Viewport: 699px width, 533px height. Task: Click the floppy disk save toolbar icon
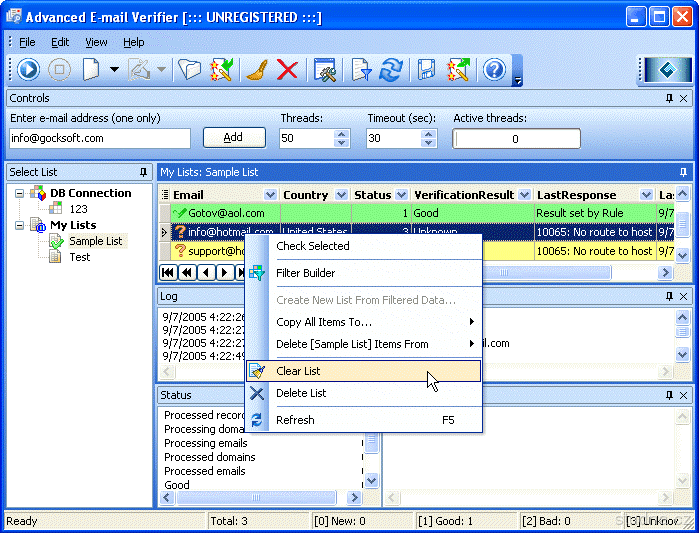pos(427,69)
